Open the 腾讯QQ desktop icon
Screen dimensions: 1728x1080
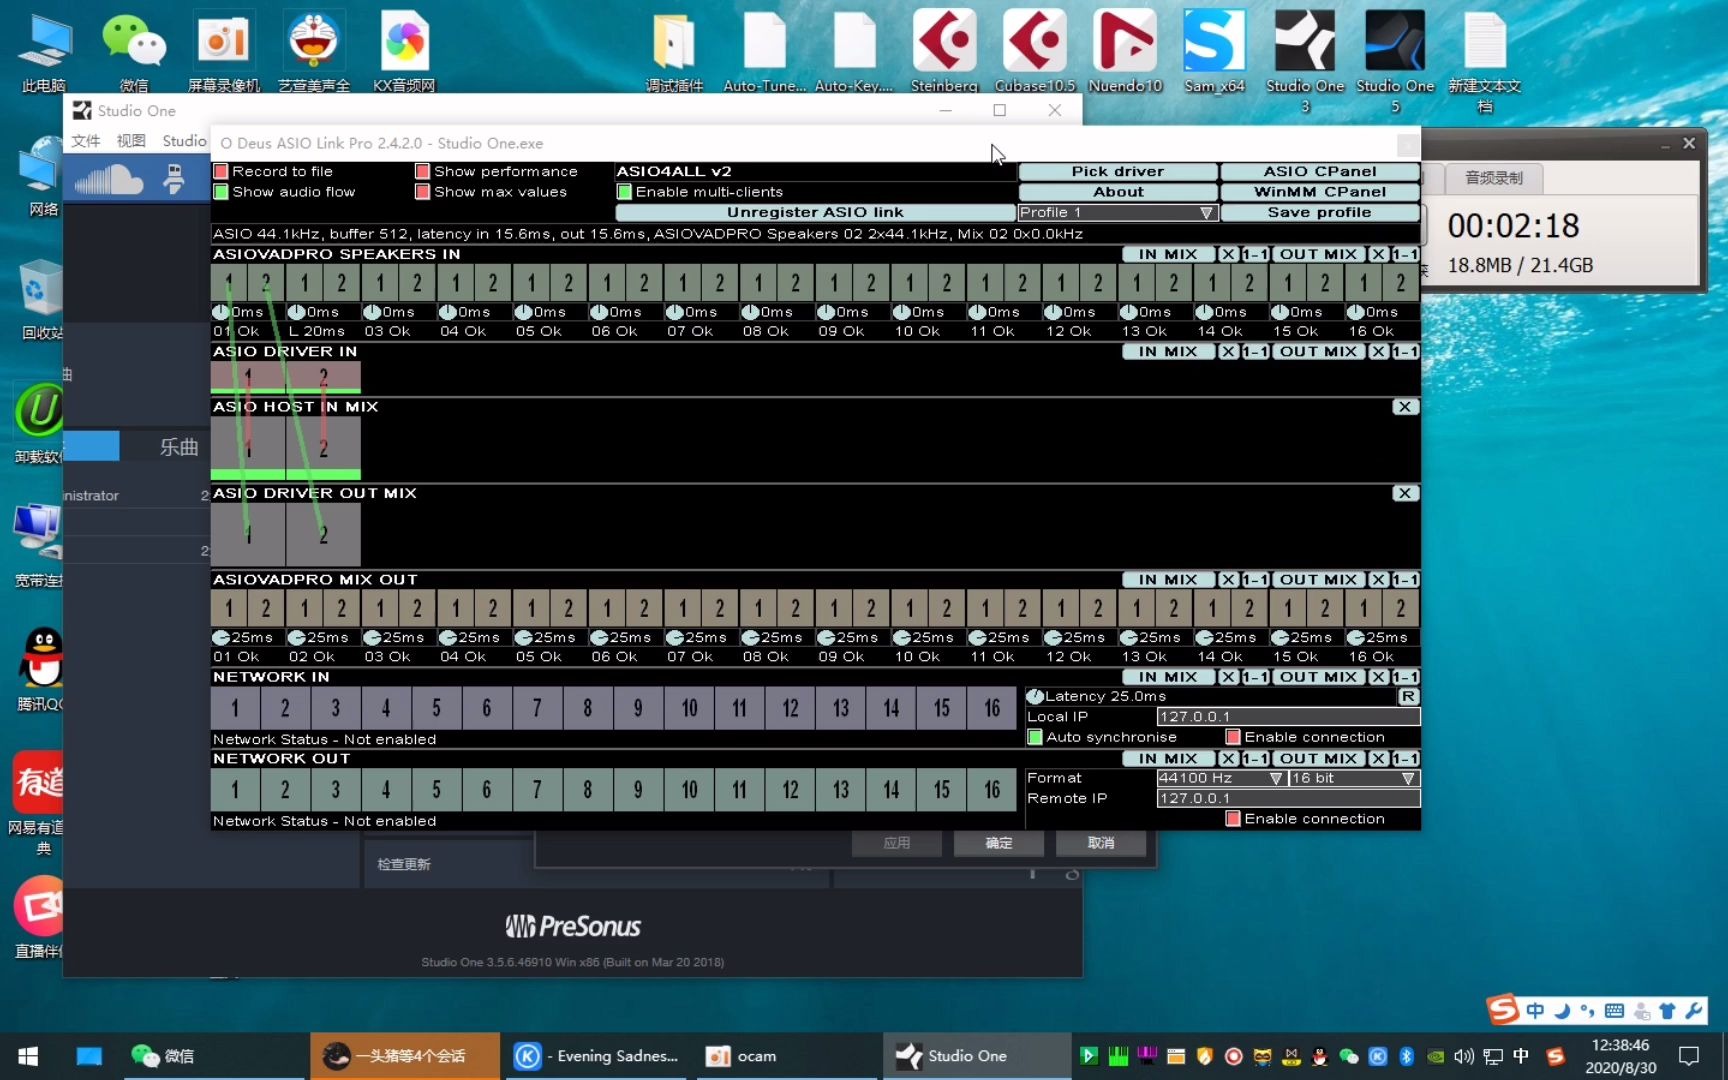click(x=40, y=668)
